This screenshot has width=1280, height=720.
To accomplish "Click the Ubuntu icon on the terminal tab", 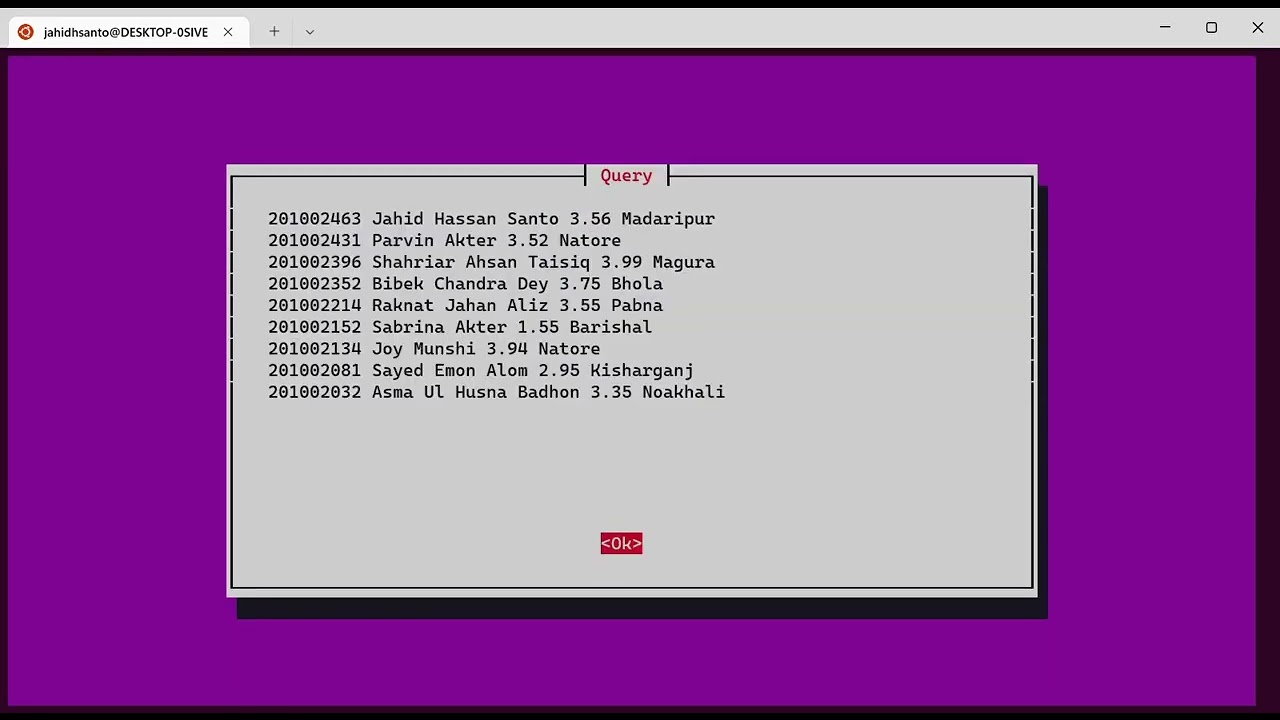I will tap(25, 32).
